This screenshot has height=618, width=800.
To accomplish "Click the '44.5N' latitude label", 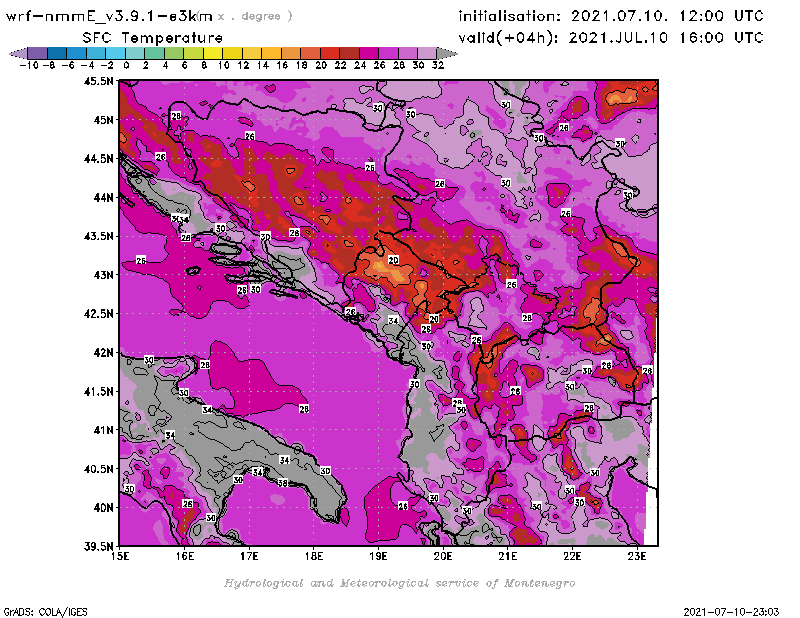I will click(x=99, y=159).
